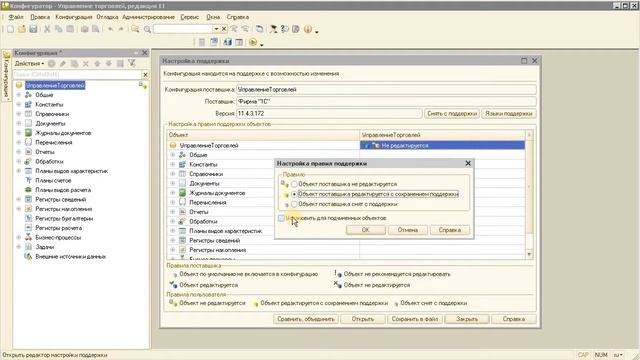Click the Закрыть button in support settings
The image size is (640, 360).
pos(467,319)
